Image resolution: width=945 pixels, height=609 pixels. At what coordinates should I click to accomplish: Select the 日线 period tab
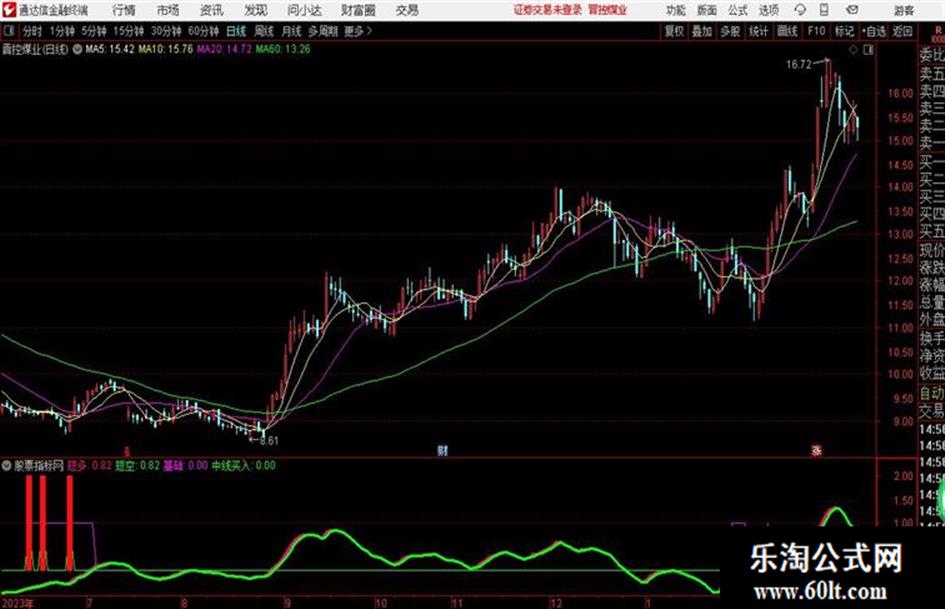click(236, 31)
